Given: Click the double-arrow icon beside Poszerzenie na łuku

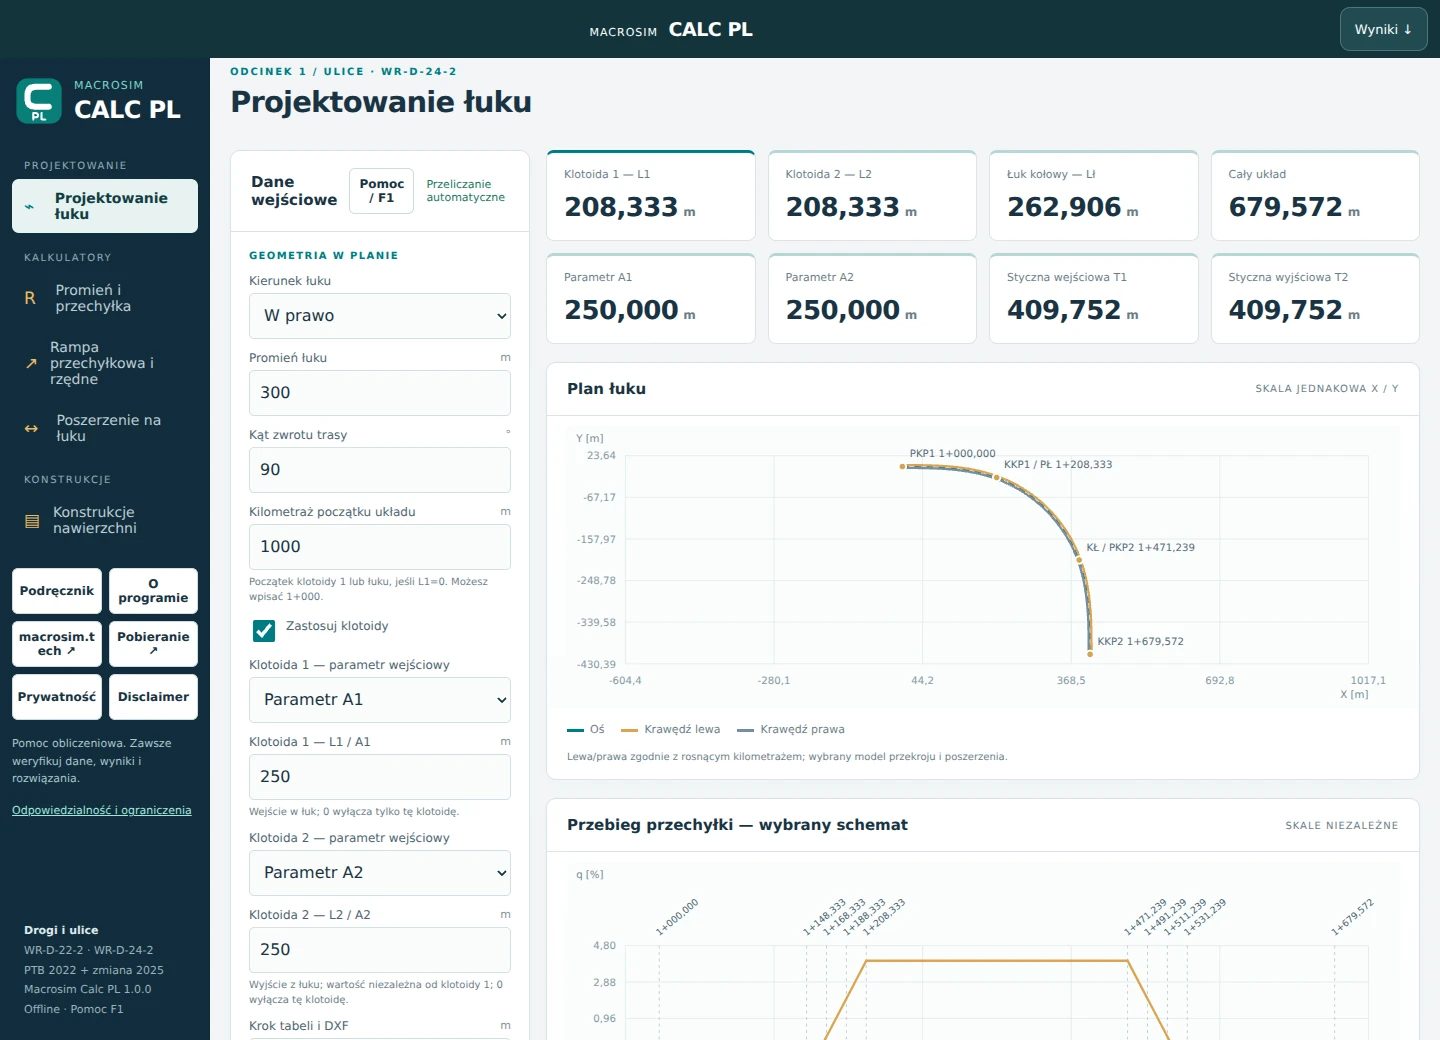Looking at the screenshot, I should pos(31,428).
